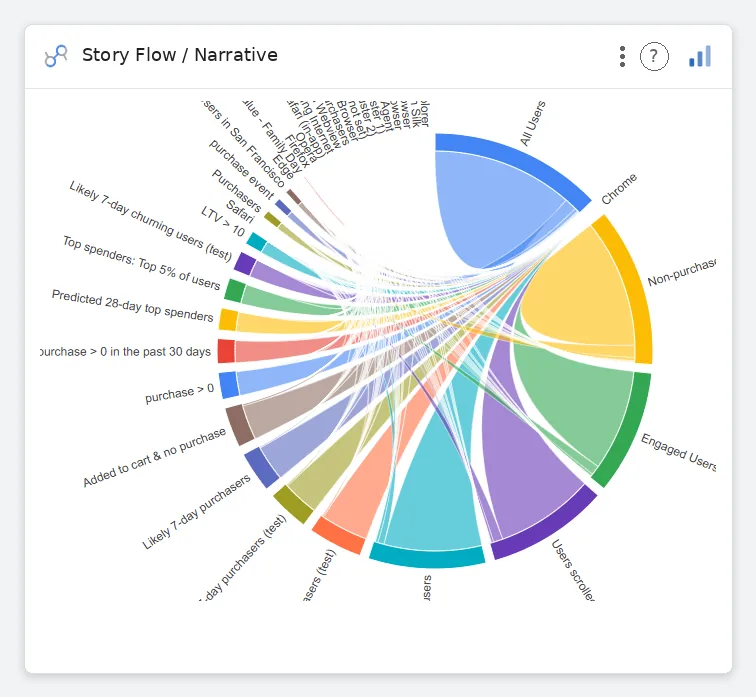Click the purchase event label
The width and height of the screenshot is (756, 697).
pos(242,169)
